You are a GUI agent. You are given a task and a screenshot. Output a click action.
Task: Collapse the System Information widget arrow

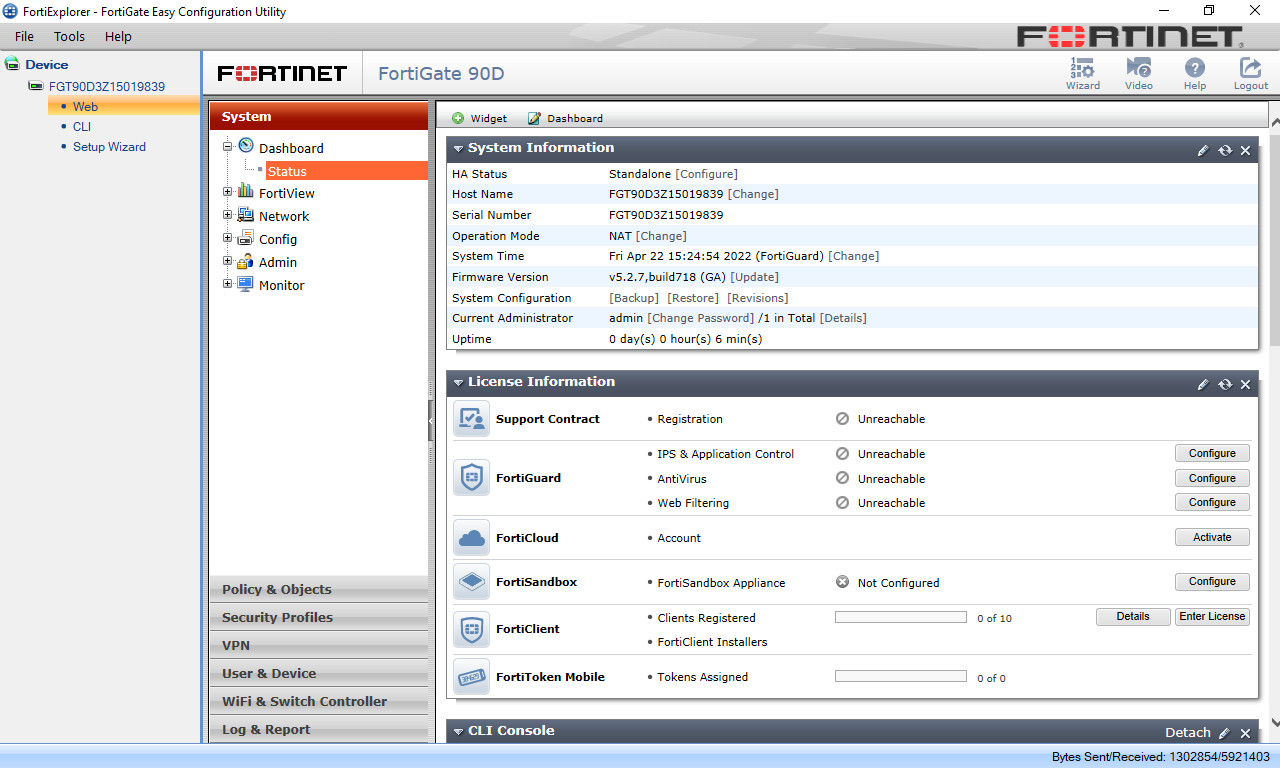pos(458,149)
